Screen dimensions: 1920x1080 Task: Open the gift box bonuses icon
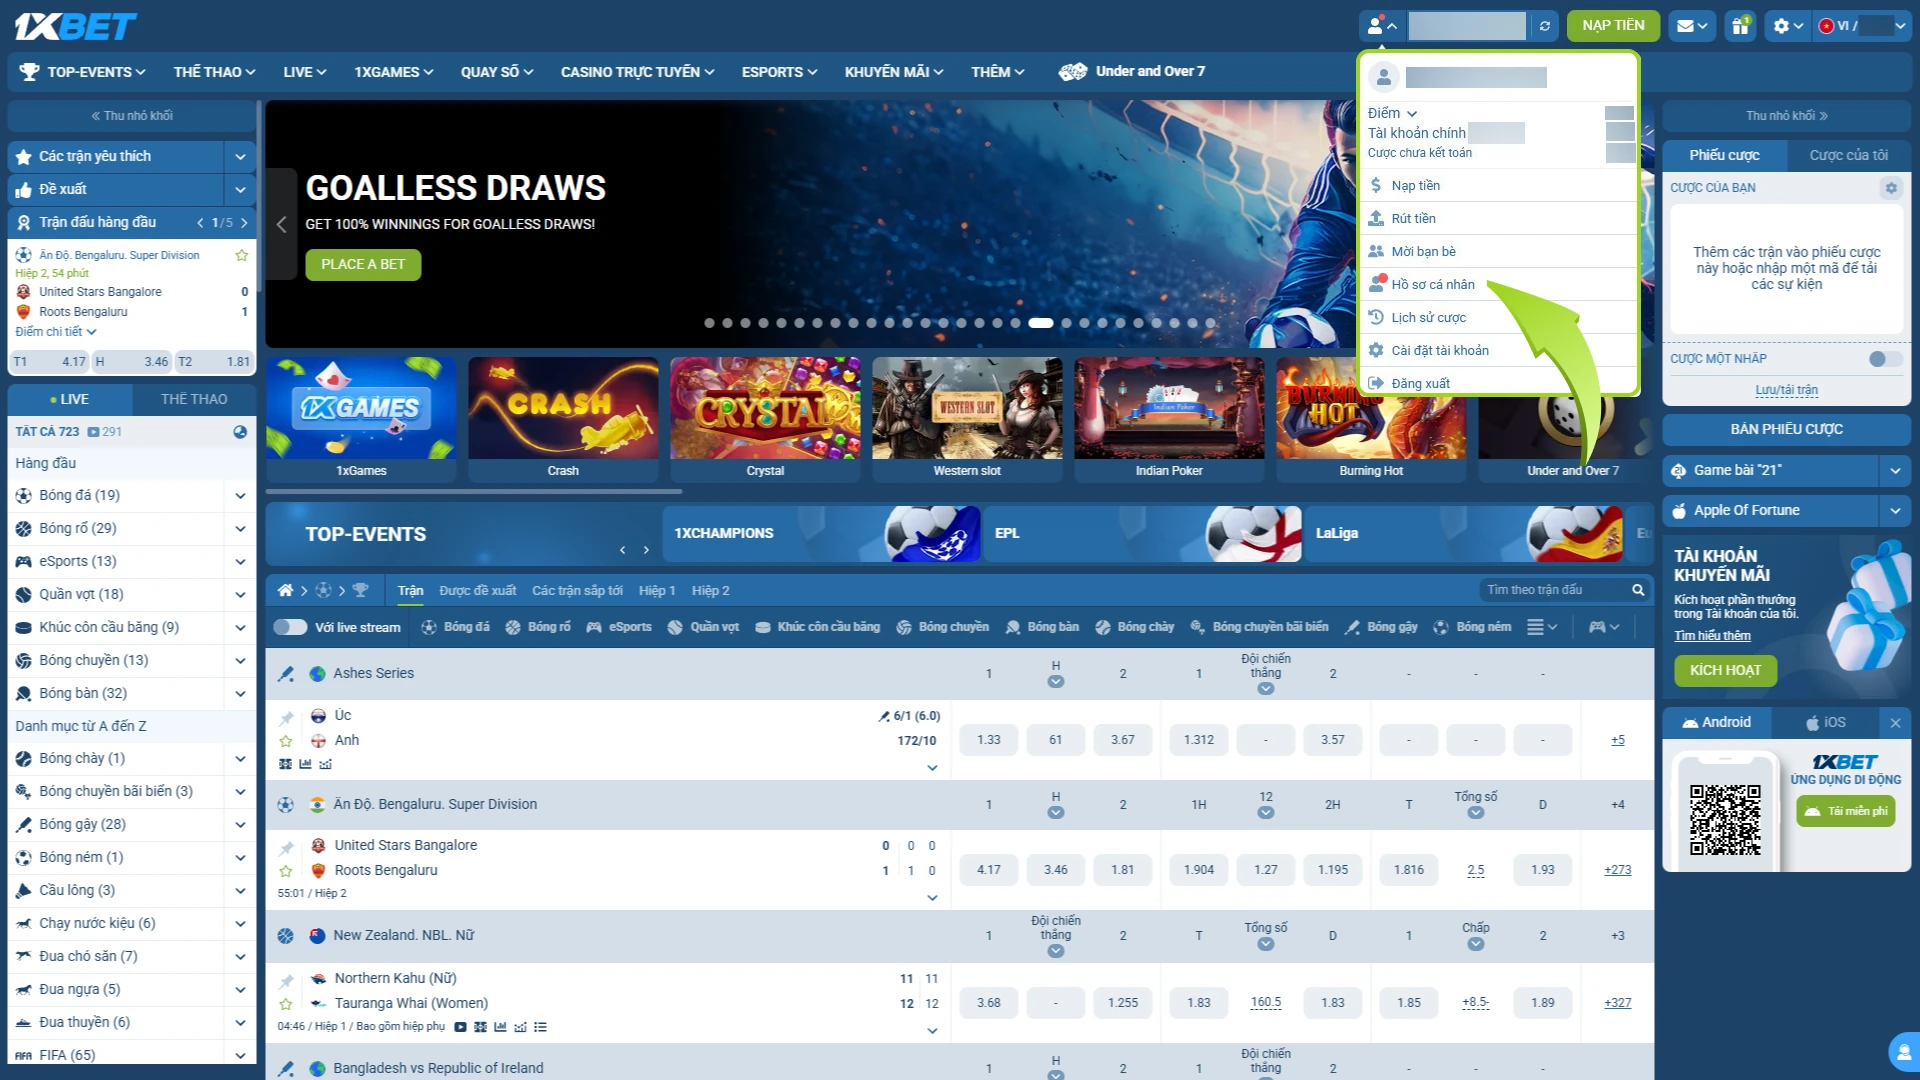tap(1741, 26)
